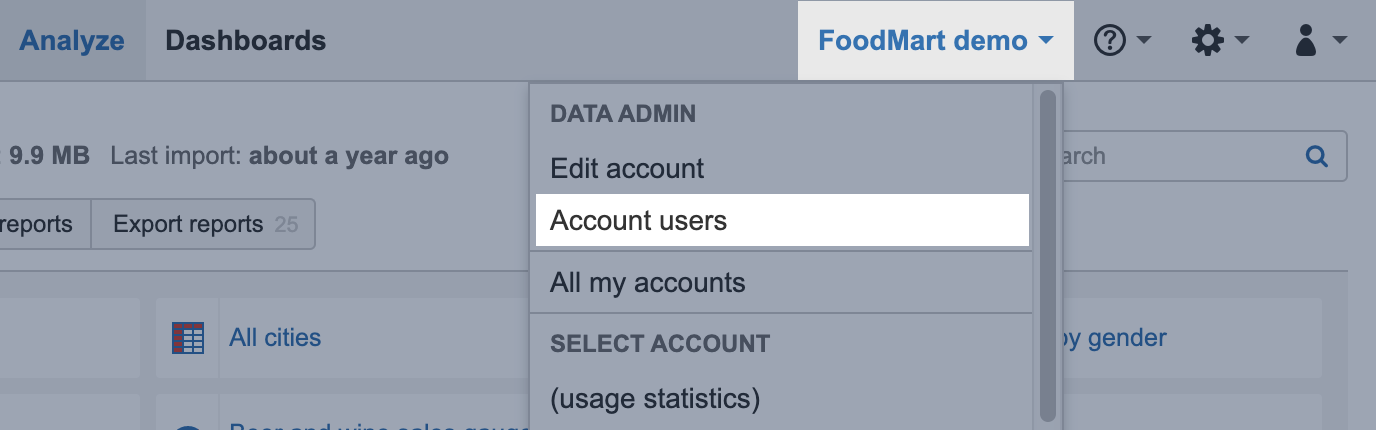This screenshot has height=430, width=1376.
Task: Open All my accounts menu entry
Action: click(647, 283)
